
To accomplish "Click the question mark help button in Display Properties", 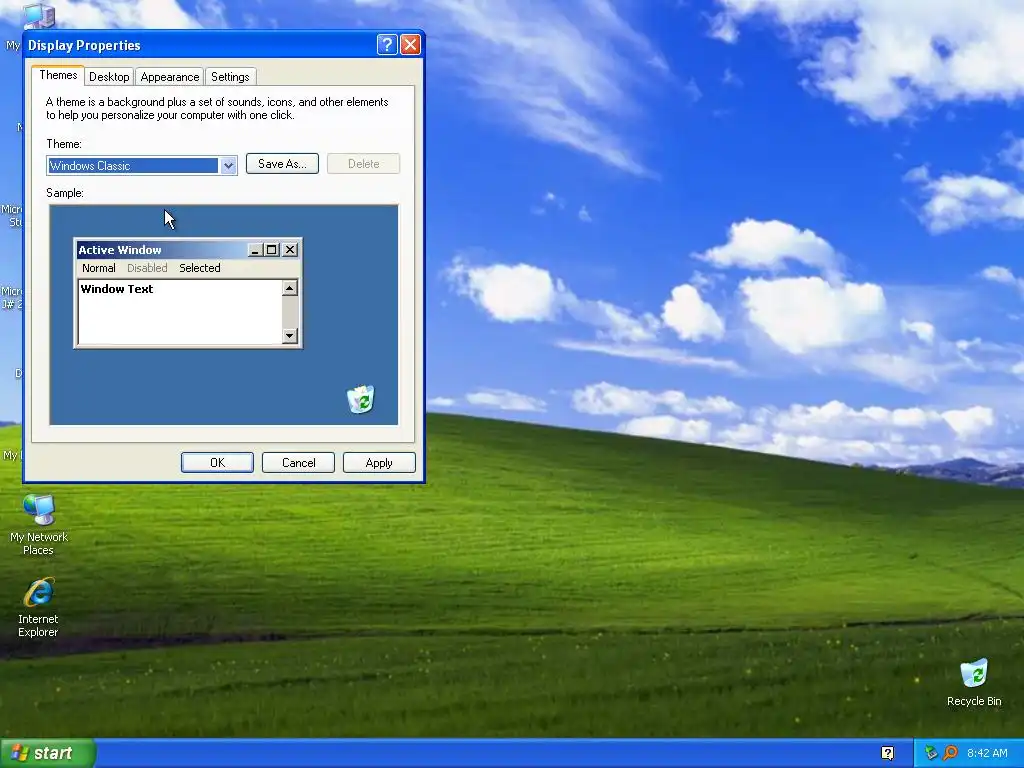I will 387,44.
